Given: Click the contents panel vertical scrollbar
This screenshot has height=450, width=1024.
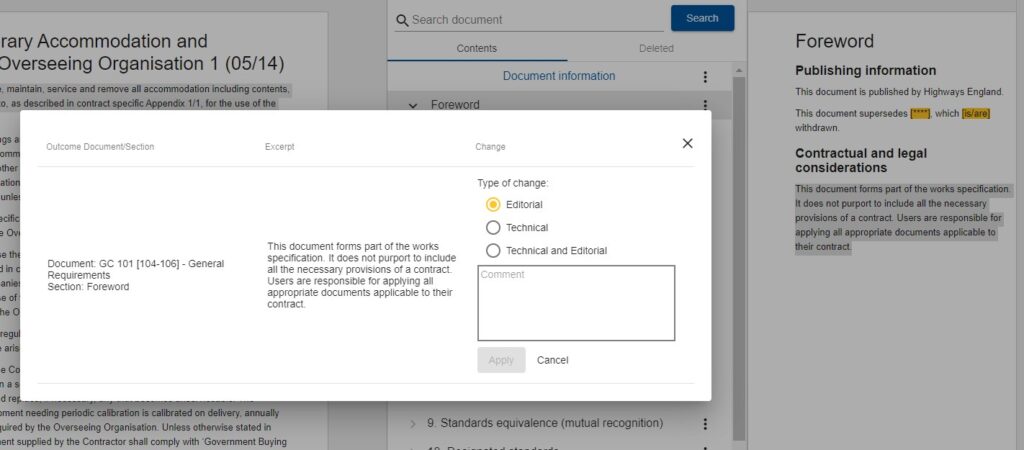Looking at the screenshot, I should coord(740,250).
